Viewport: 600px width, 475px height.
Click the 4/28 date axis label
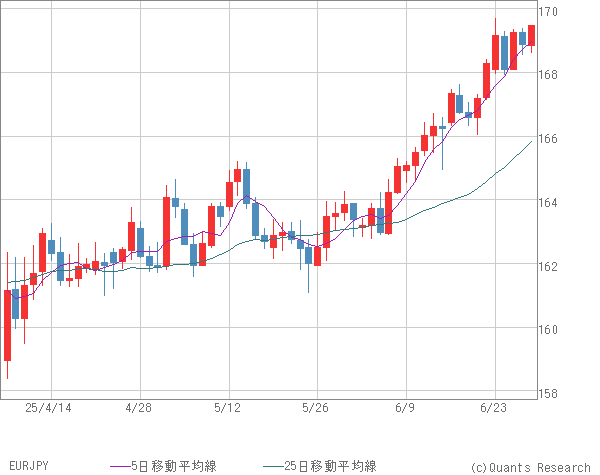[139, 408]
